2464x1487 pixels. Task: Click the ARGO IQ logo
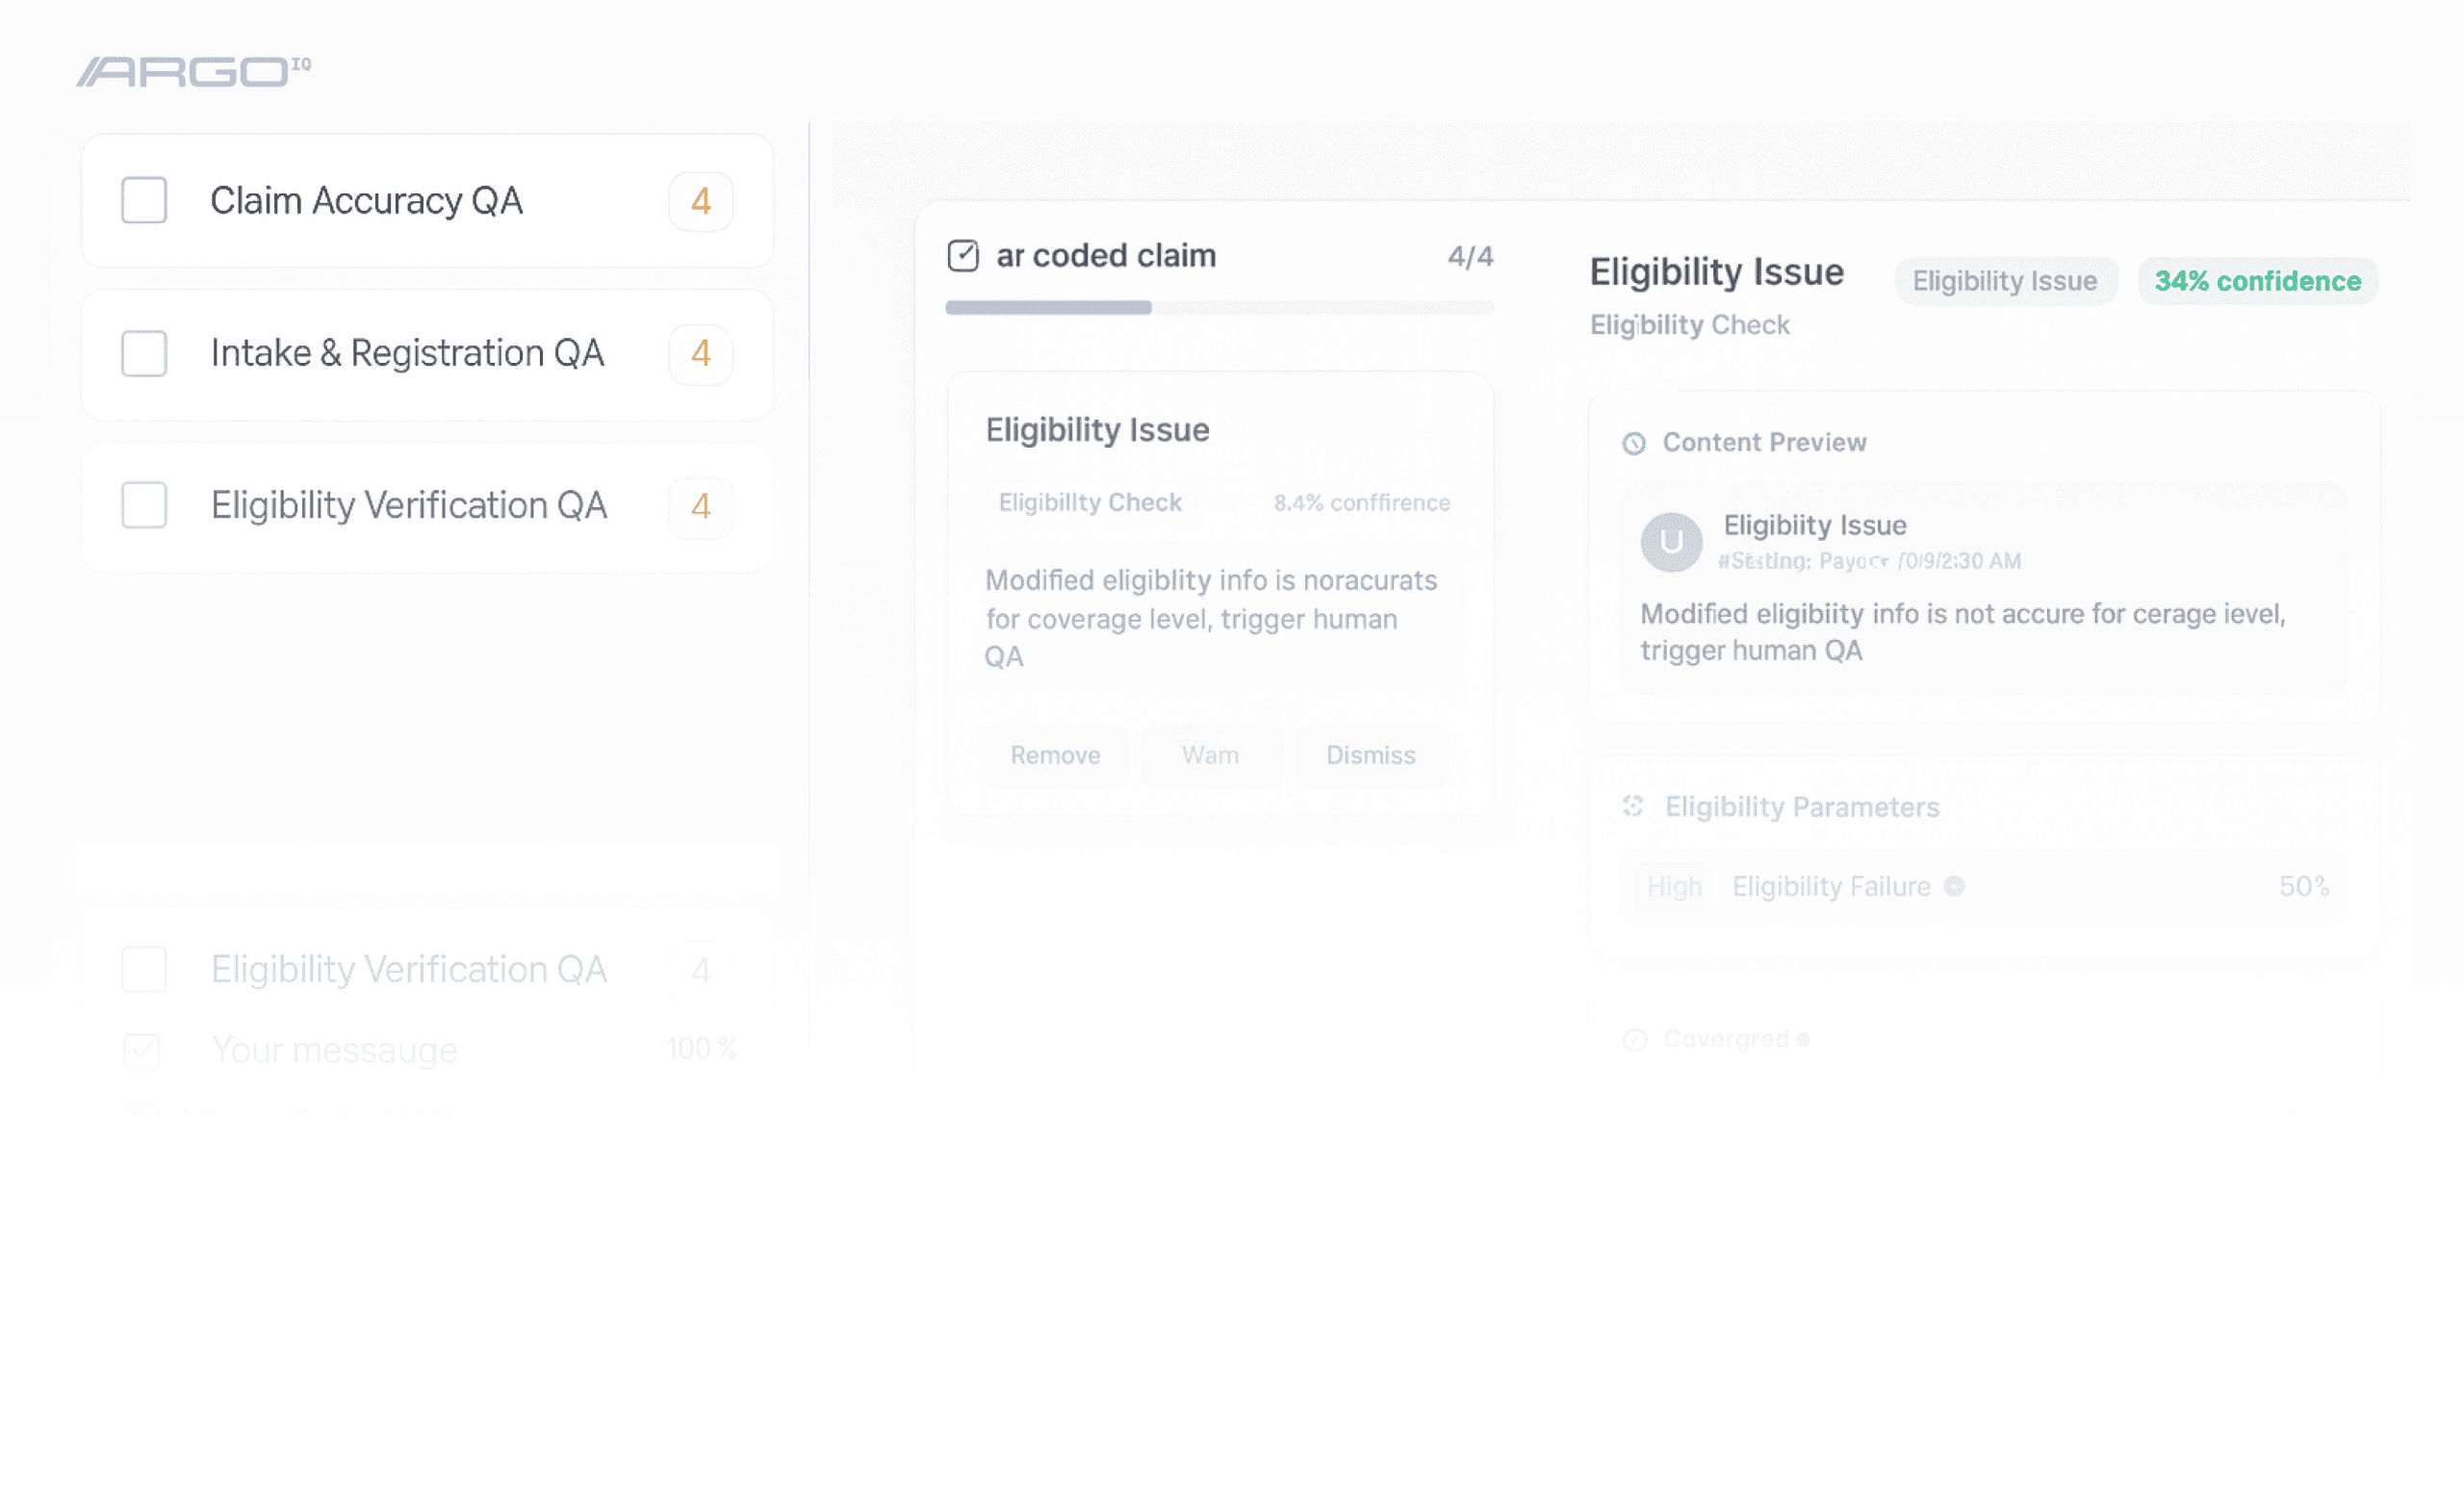(x=194, y=71)
